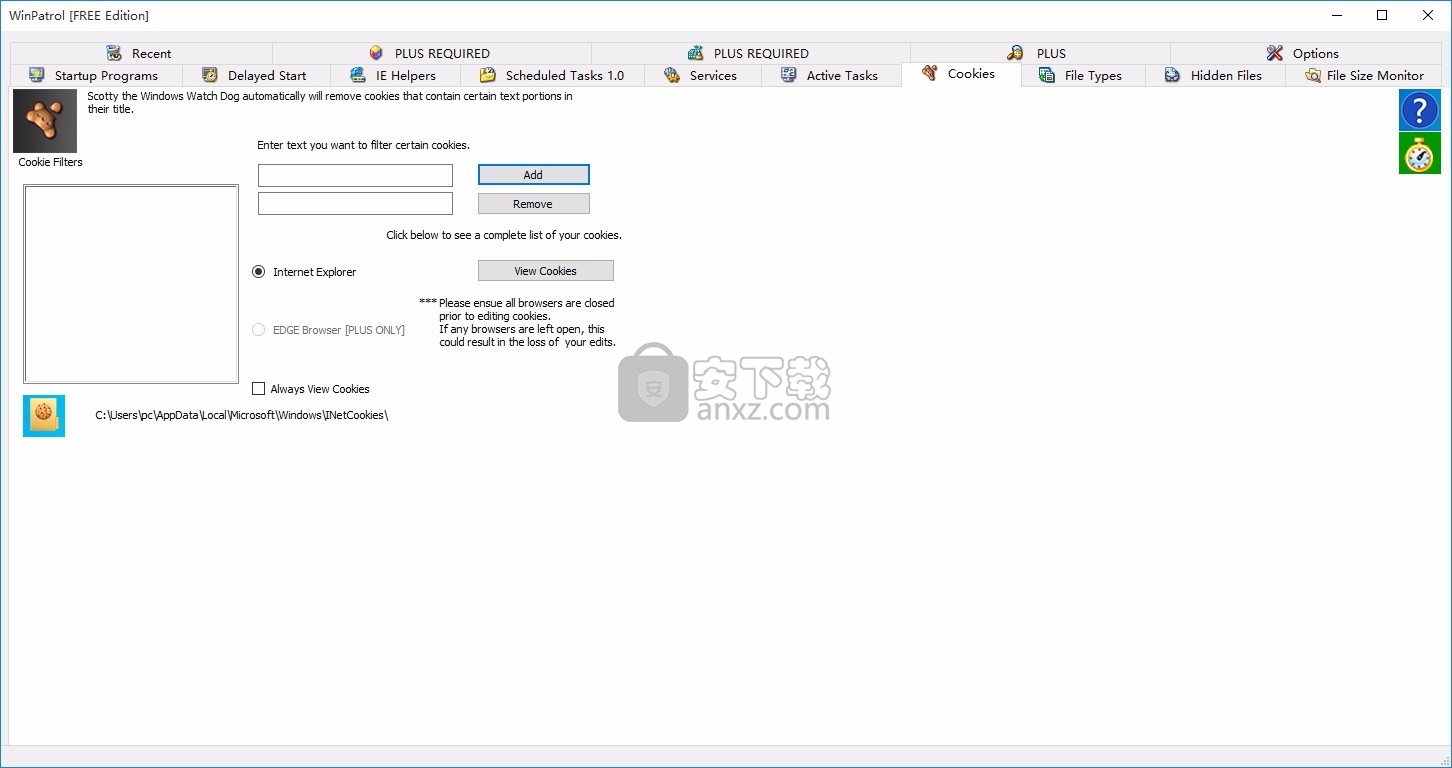Select the Scheduled Tasks 1.0 tab
Screen dimensions: 1452x768
tap(553, 75)
